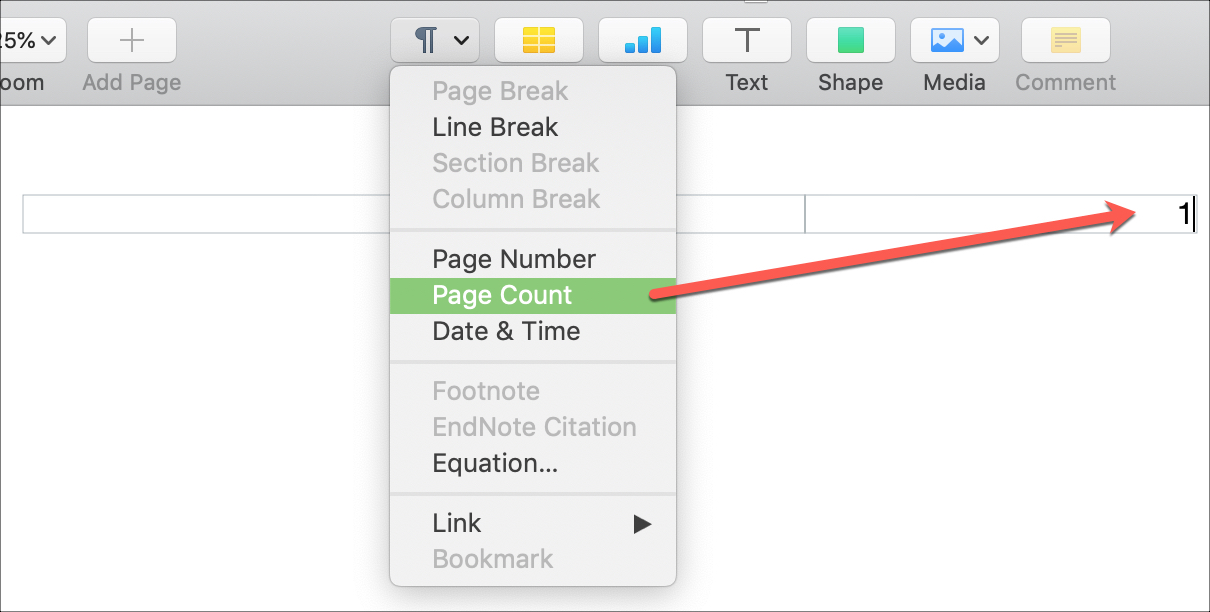Image resolution: width=1210 pixels, height=612 pixels.
Task: Click the yellow Table toolbar icon
Action: point(539,40)
